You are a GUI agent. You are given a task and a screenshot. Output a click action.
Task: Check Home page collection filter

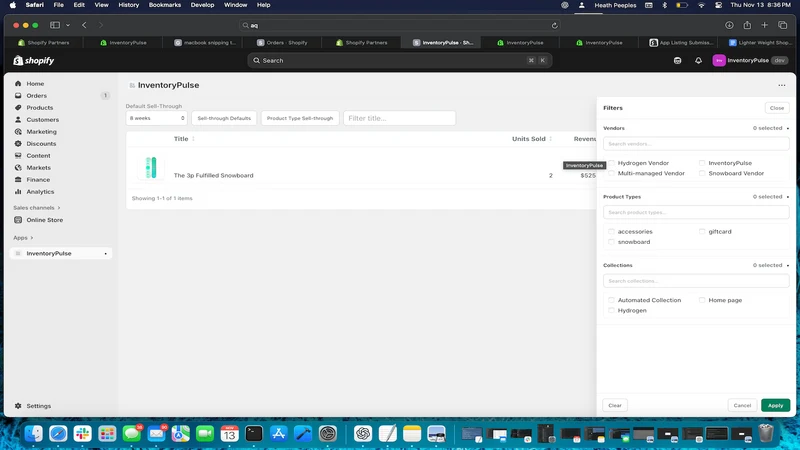tap(702, 300)
